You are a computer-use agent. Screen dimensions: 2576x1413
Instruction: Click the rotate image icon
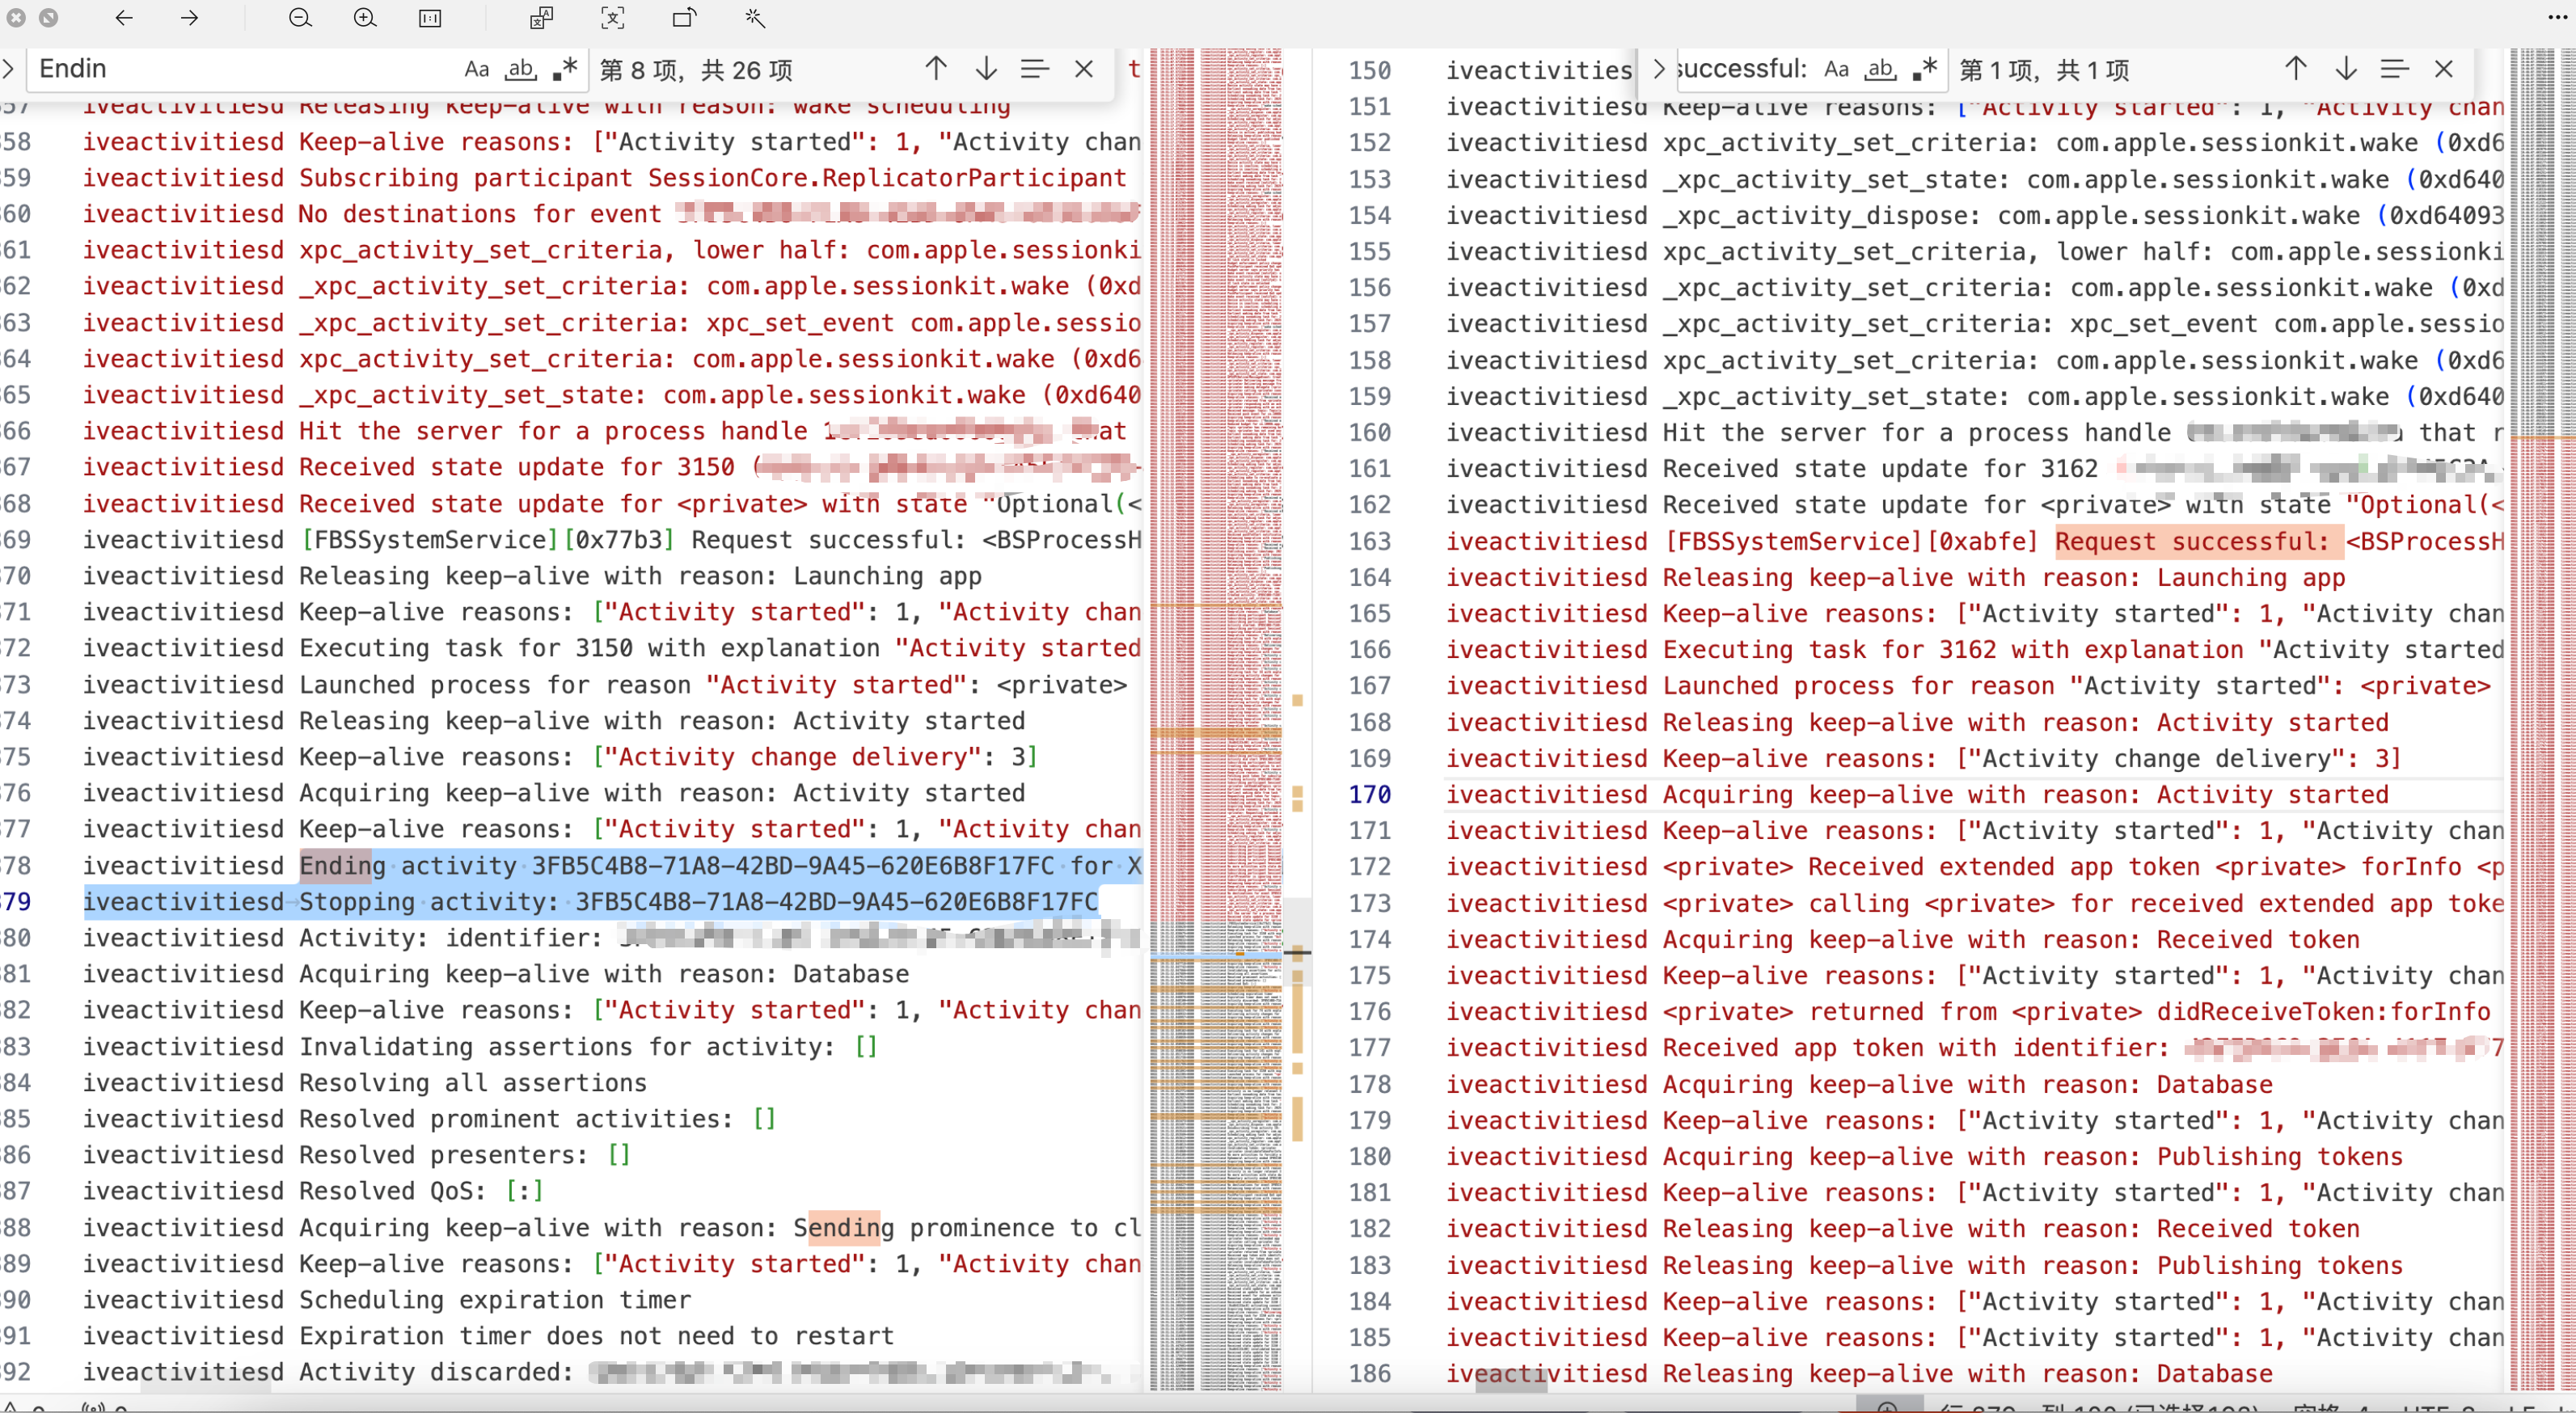coord(684,18)
